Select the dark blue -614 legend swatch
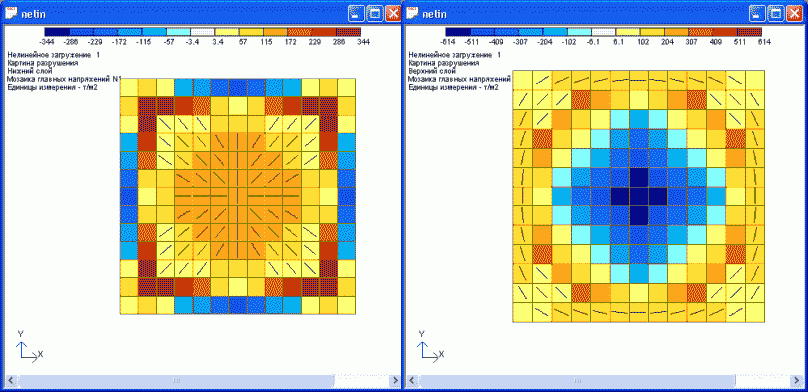This screenshot has height=392, width=808. point(458,32)
